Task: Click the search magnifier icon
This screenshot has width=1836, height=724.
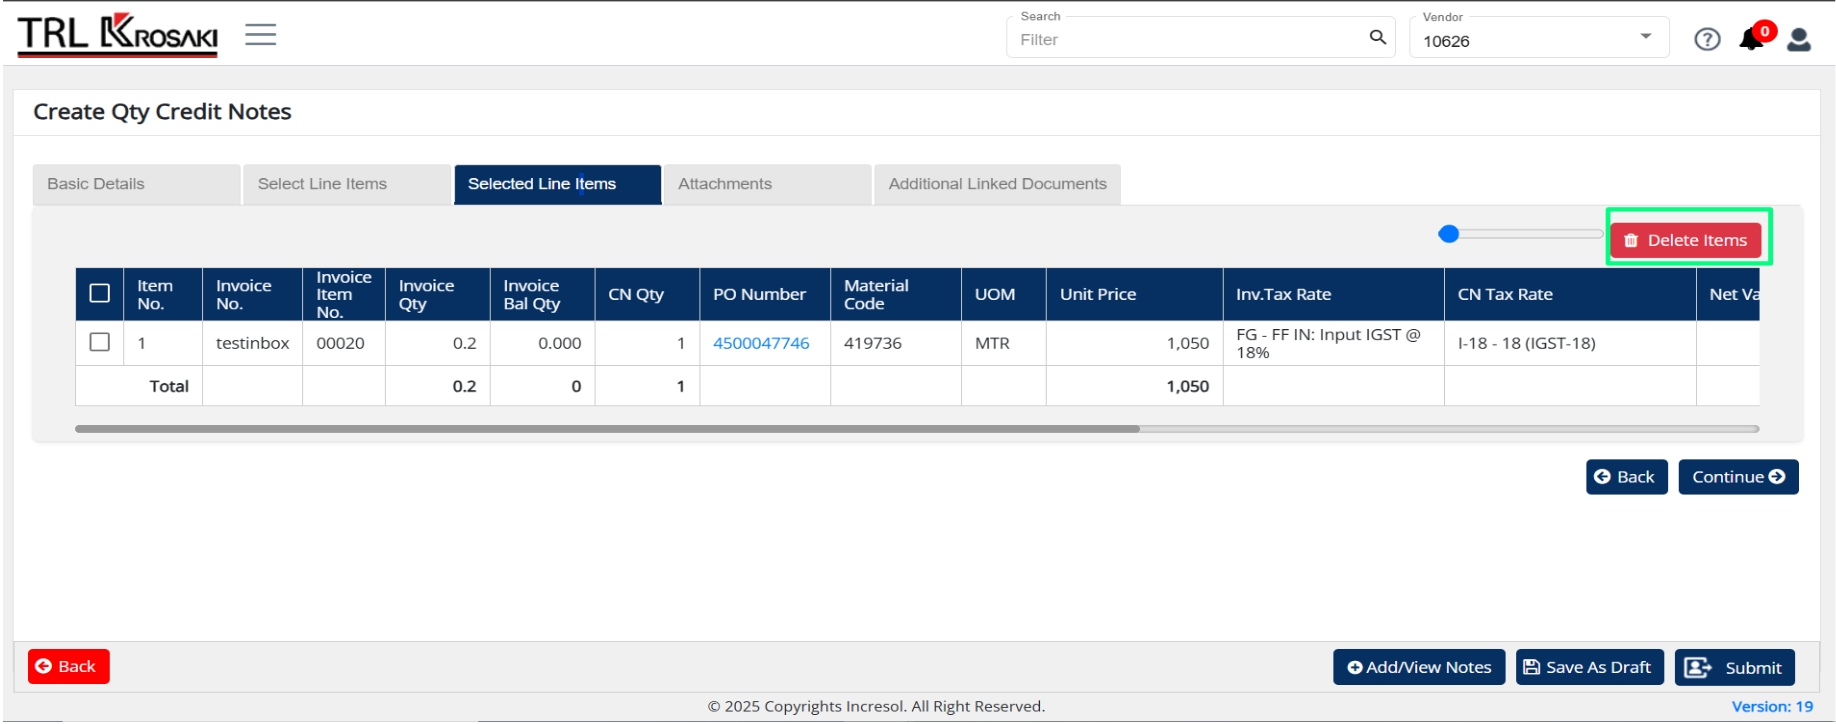Action: [1377, 38]
